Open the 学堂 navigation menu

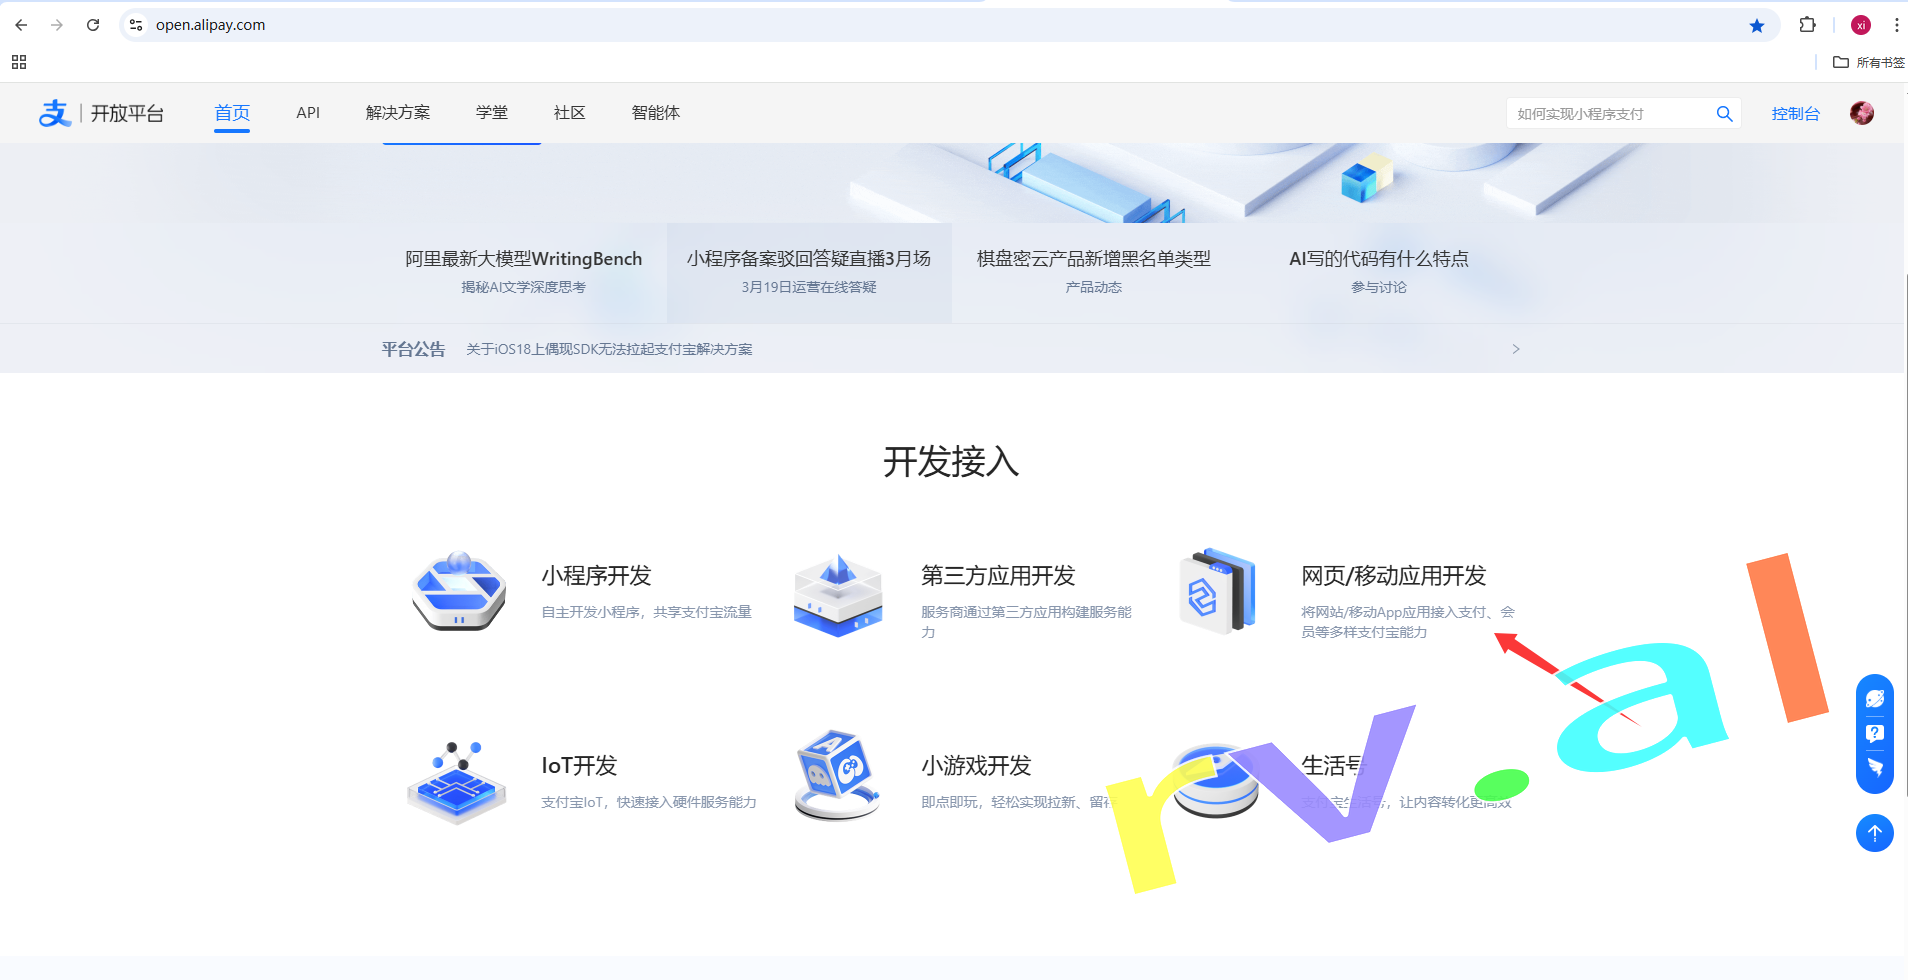pos(492,113)
